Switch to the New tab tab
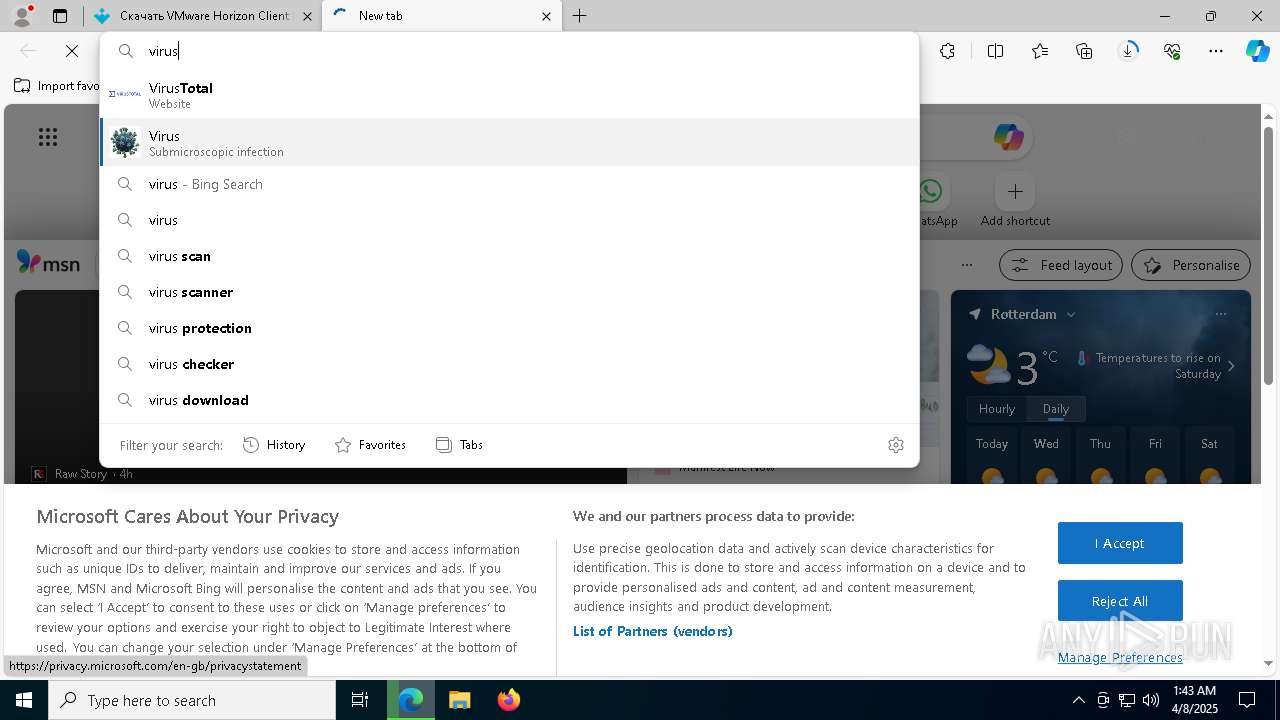1280x720 pixels. tap(444, 16)
